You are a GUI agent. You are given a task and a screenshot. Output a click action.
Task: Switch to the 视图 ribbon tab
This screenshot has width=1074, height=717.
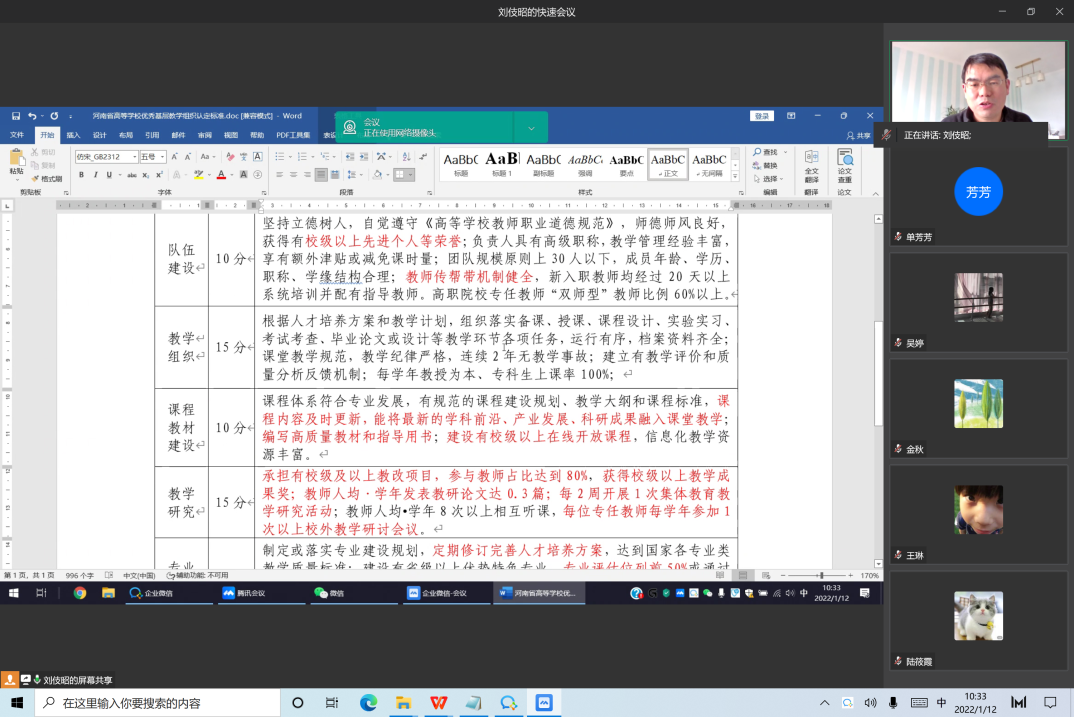(231, 135)
